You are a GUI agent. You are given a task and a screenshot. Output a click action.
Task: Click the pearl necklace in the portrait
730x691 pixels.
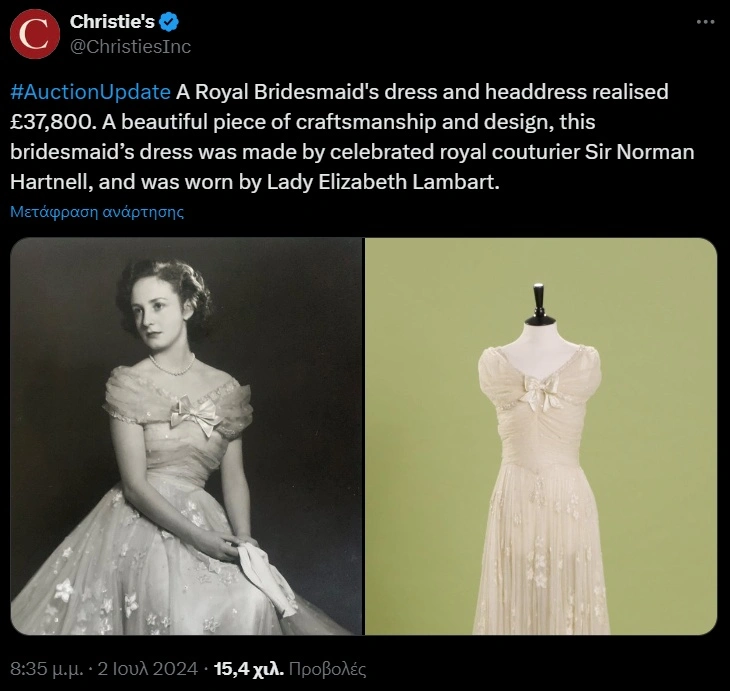pyautogui.click(x=172, y=365)
